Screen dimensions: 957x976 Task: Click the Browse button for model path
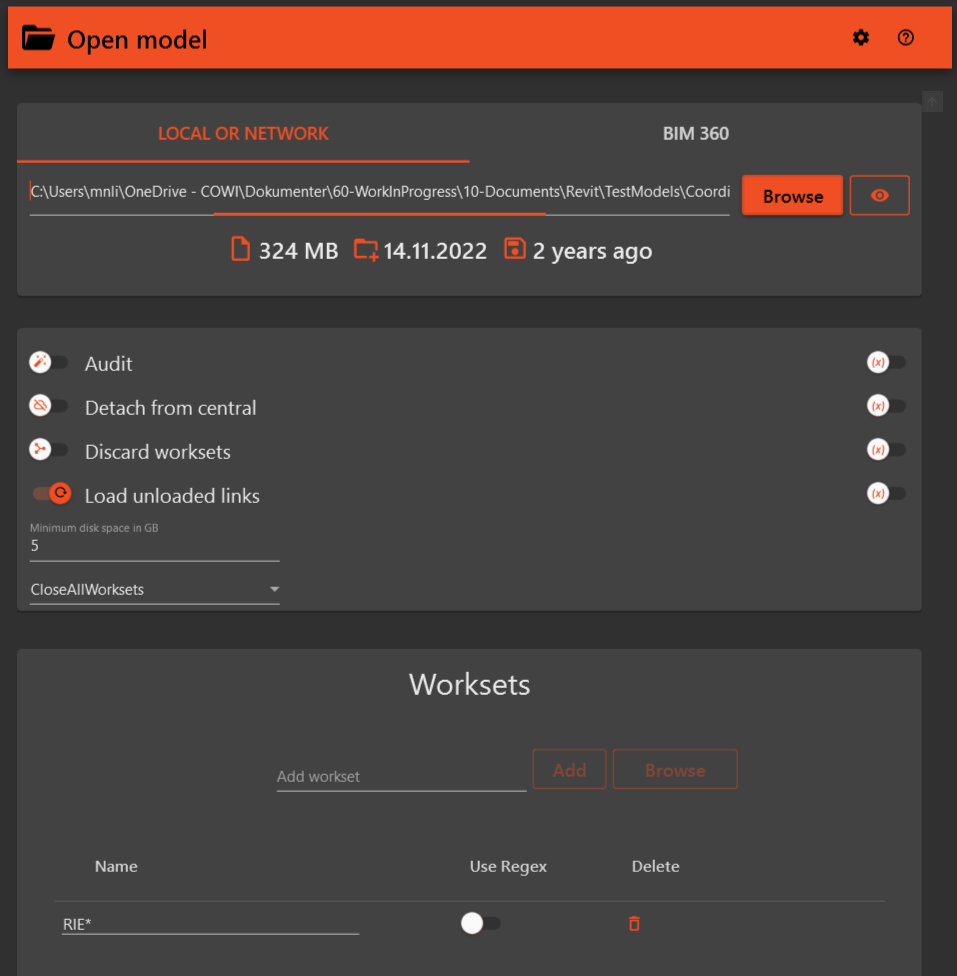coord(792,196)
